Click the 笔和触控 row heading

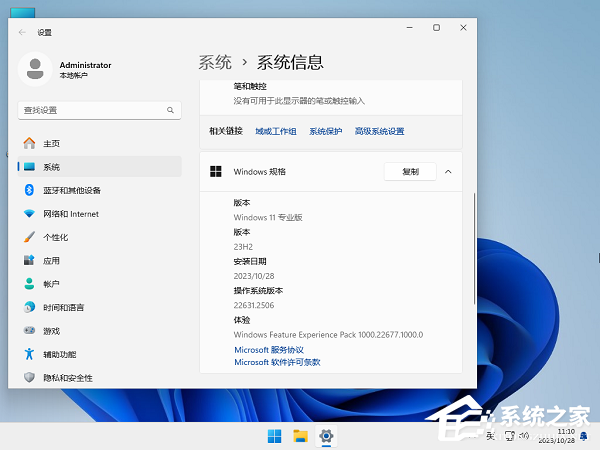(250, 86)
